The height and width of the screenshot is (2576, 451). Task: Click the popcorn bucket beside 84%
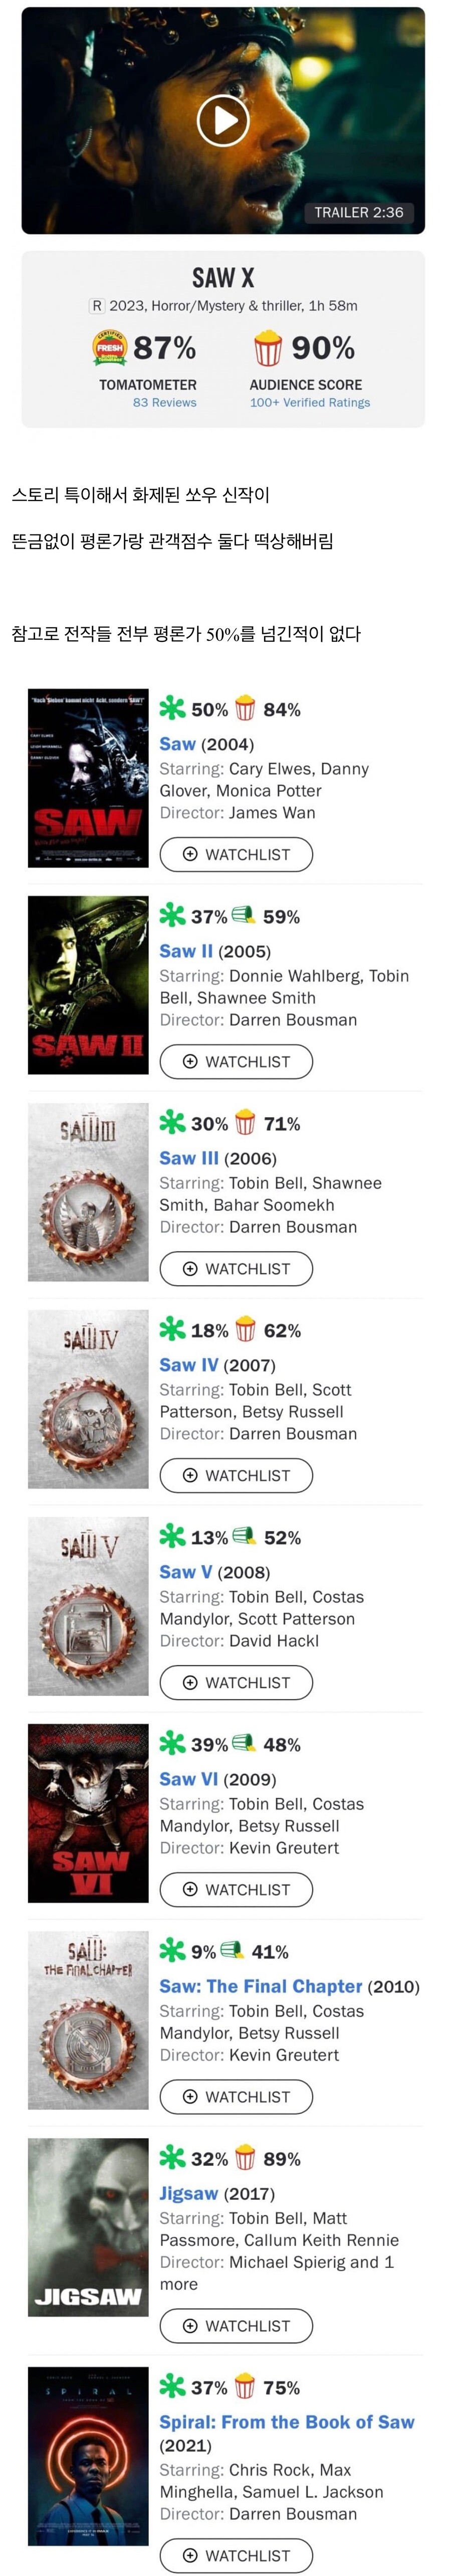tap(245, 709)
